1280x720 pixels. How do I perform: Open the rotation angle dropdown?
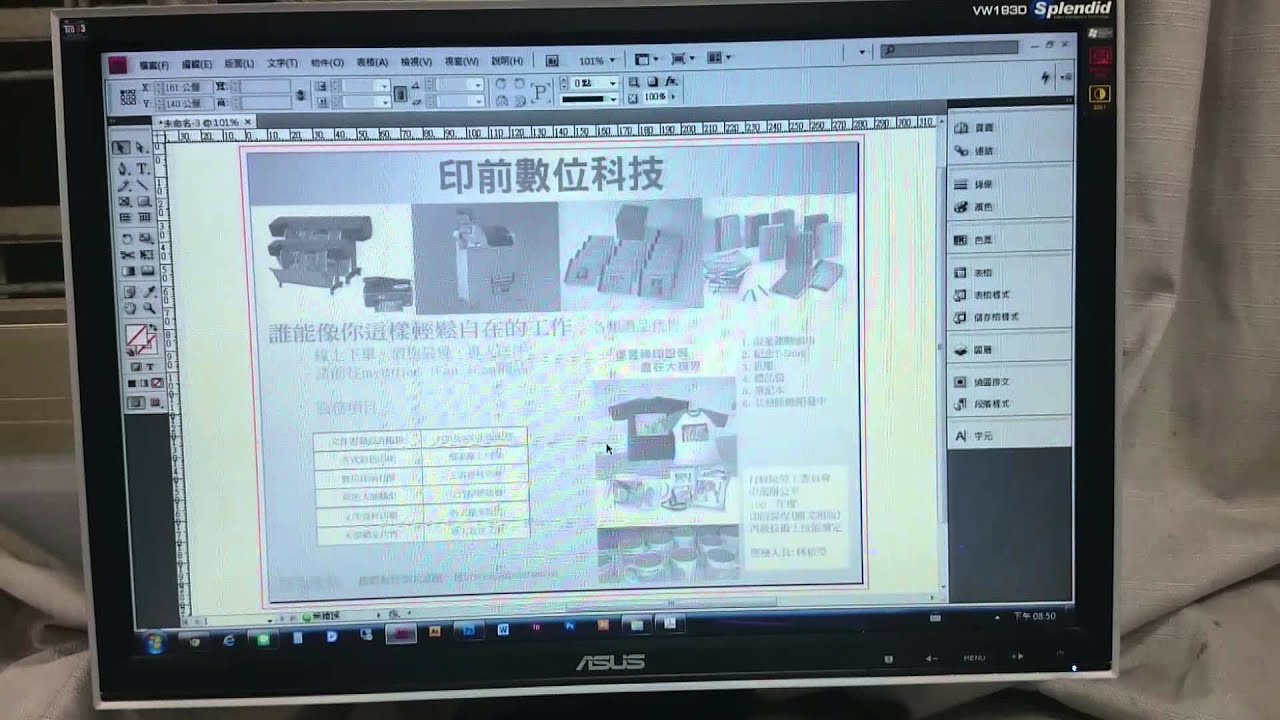(478, 85)
